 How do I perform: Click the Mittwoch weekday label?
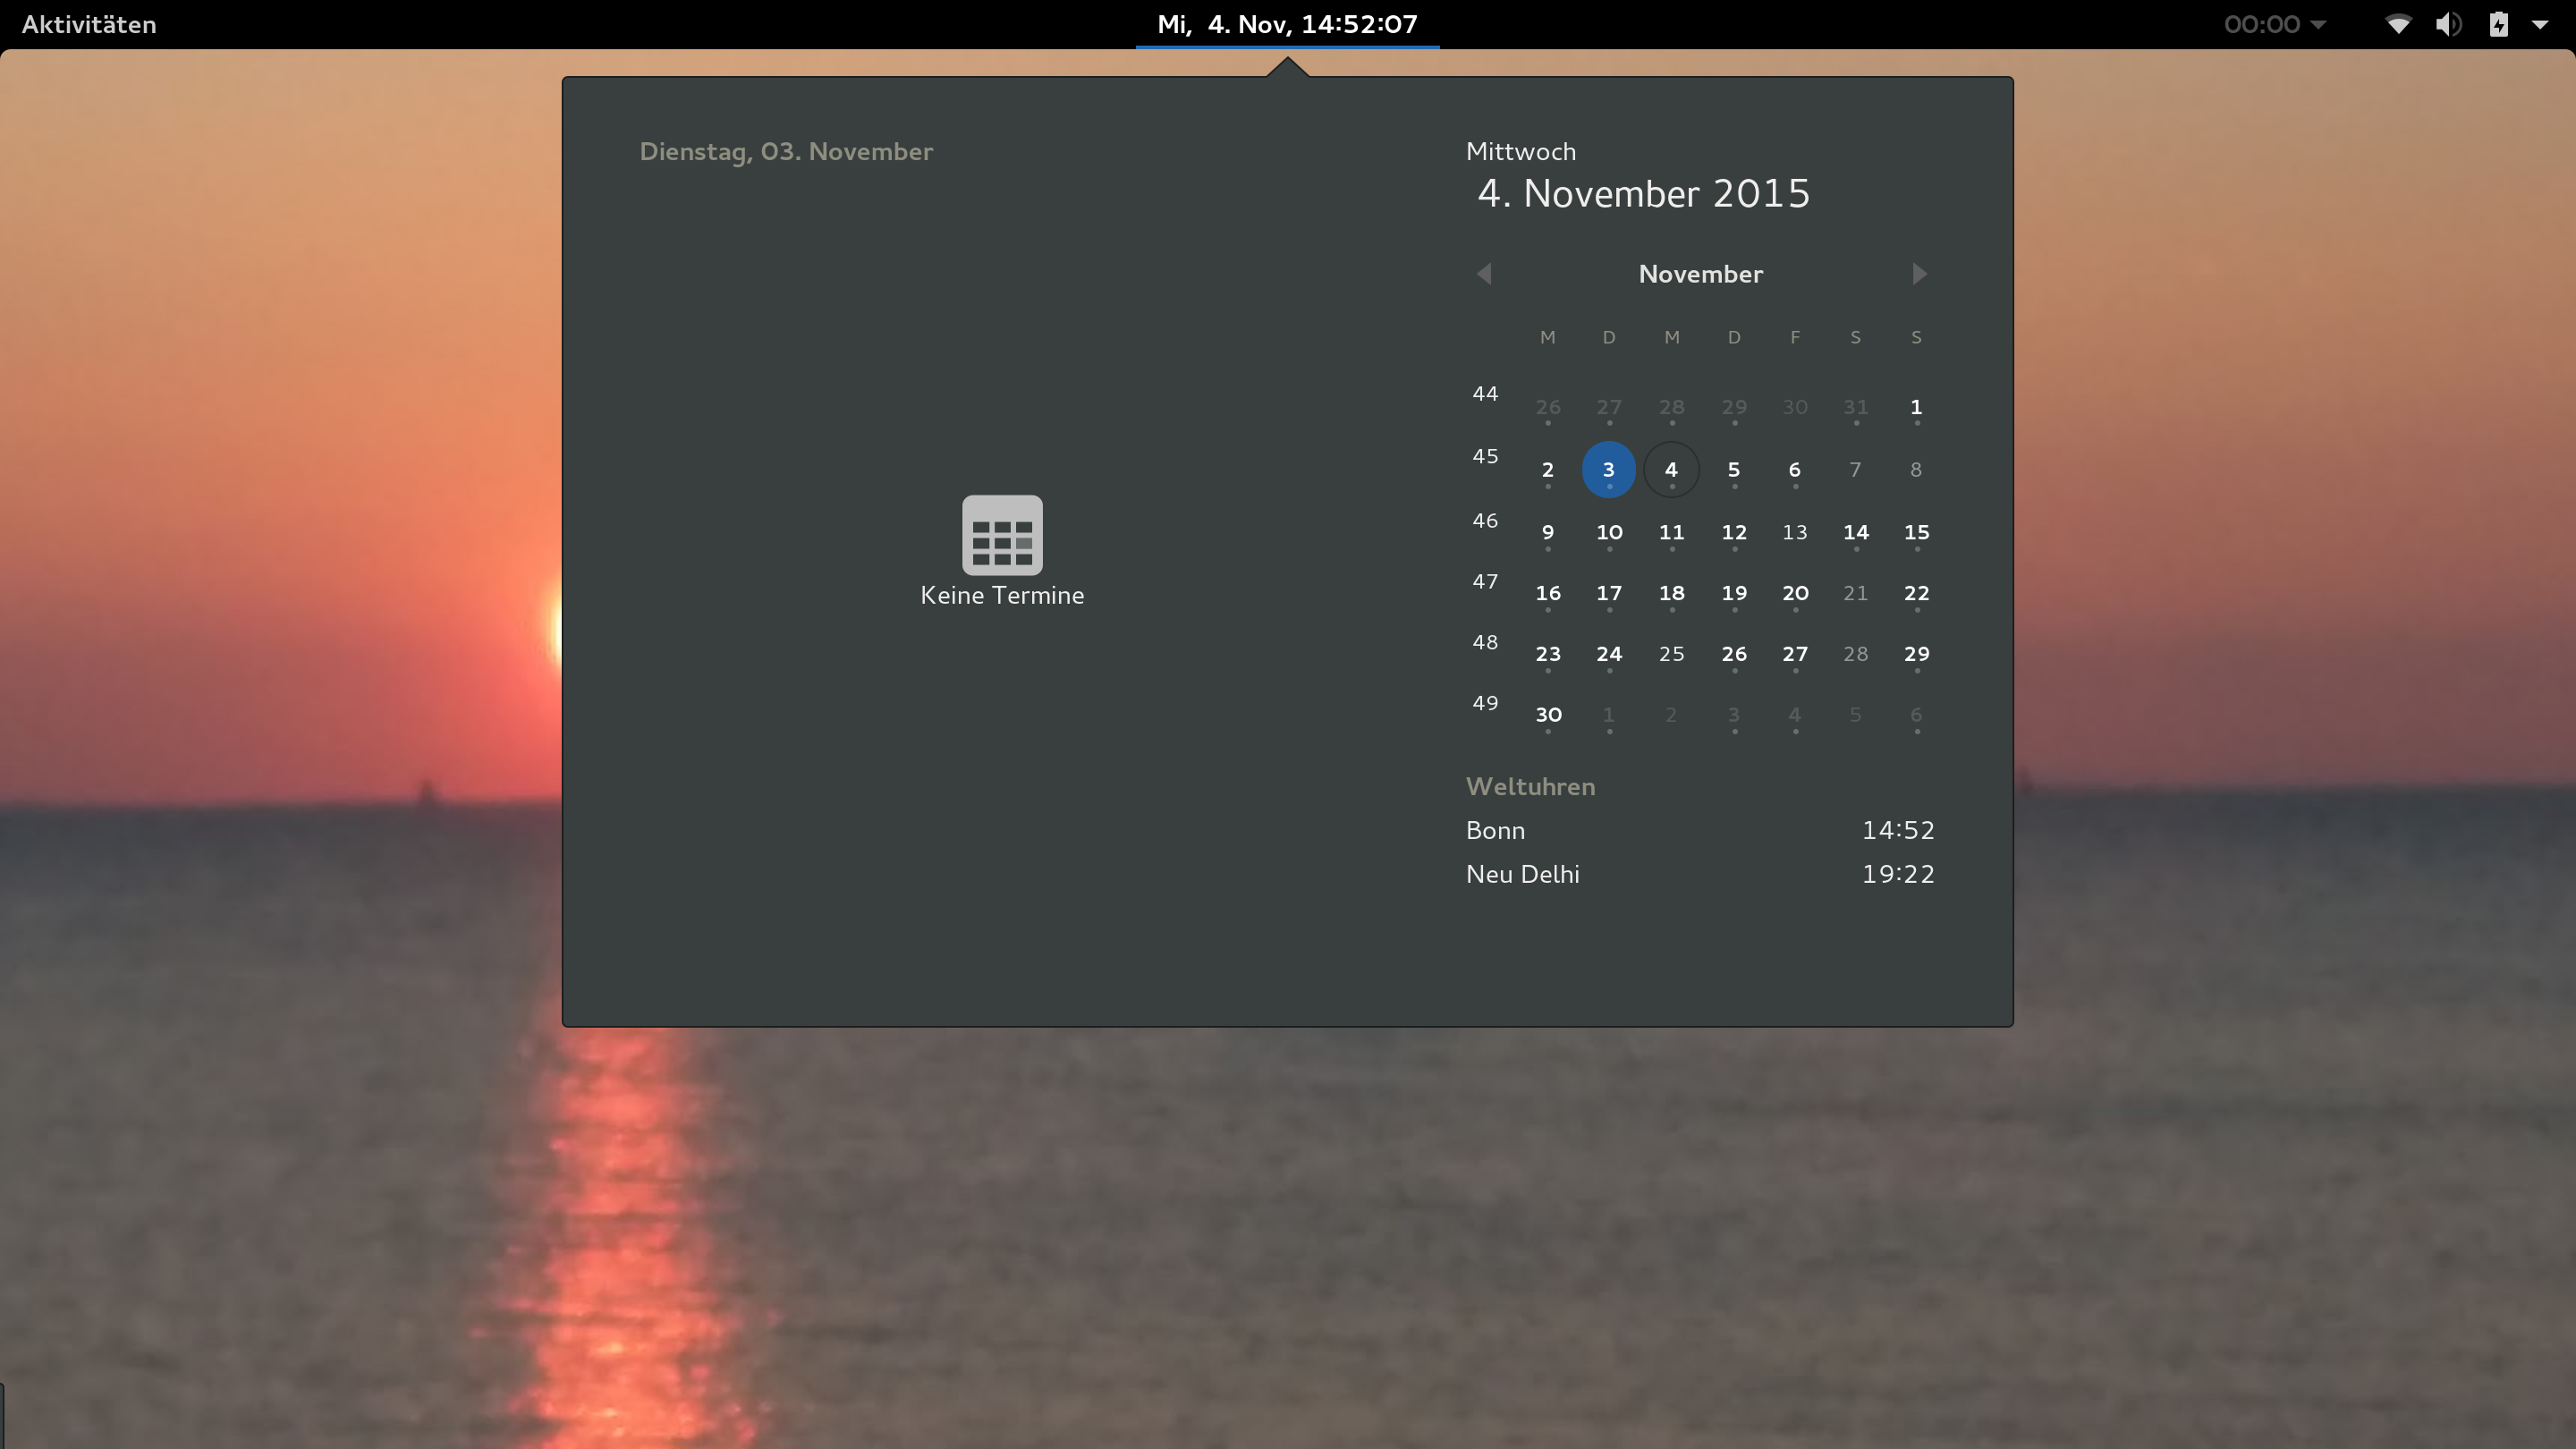tap(1520, 152)
